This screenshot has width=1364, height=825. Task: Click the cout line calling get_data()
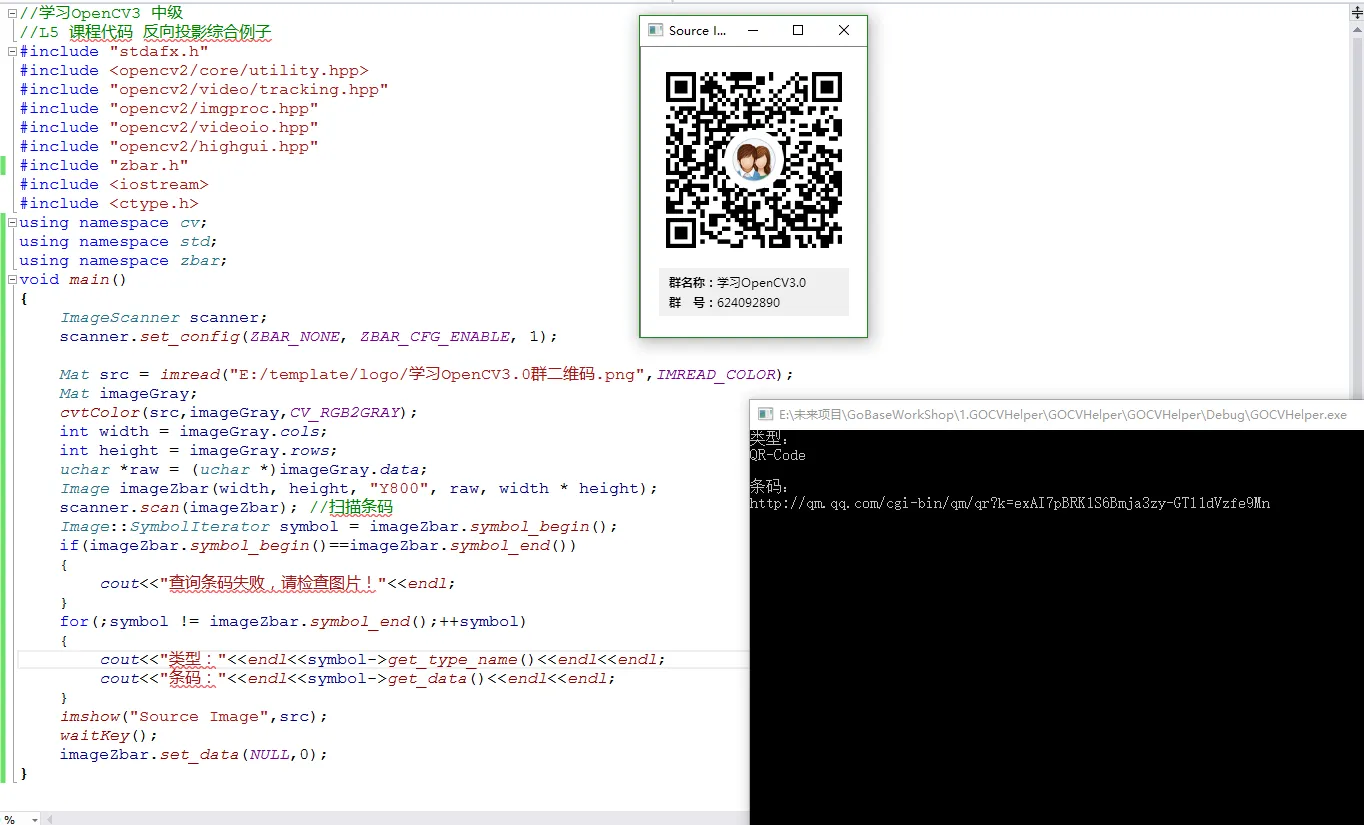click(x=358, y=678)
